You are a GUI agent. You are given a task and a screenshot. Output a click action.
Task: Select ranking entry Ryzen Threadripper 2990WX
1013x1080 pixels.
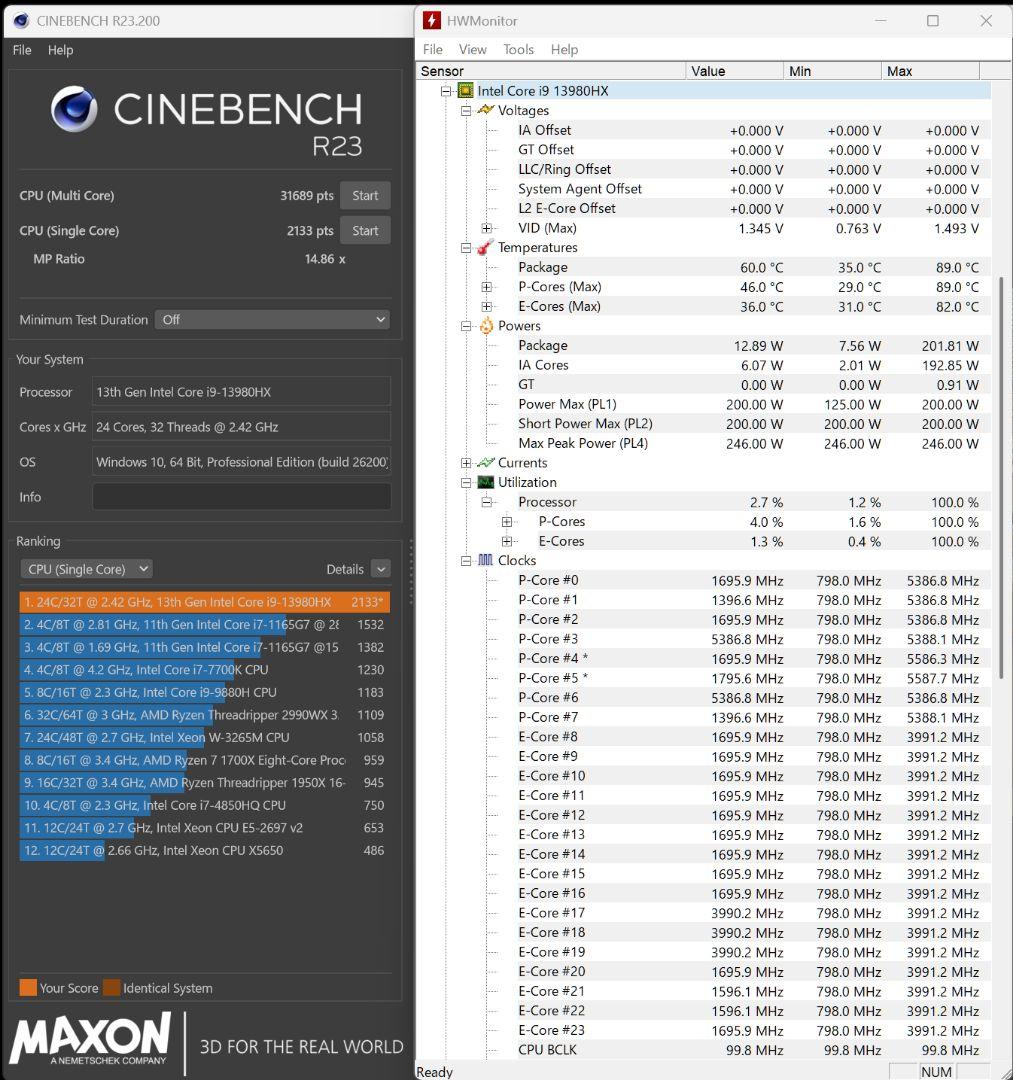tap(205, 715)
